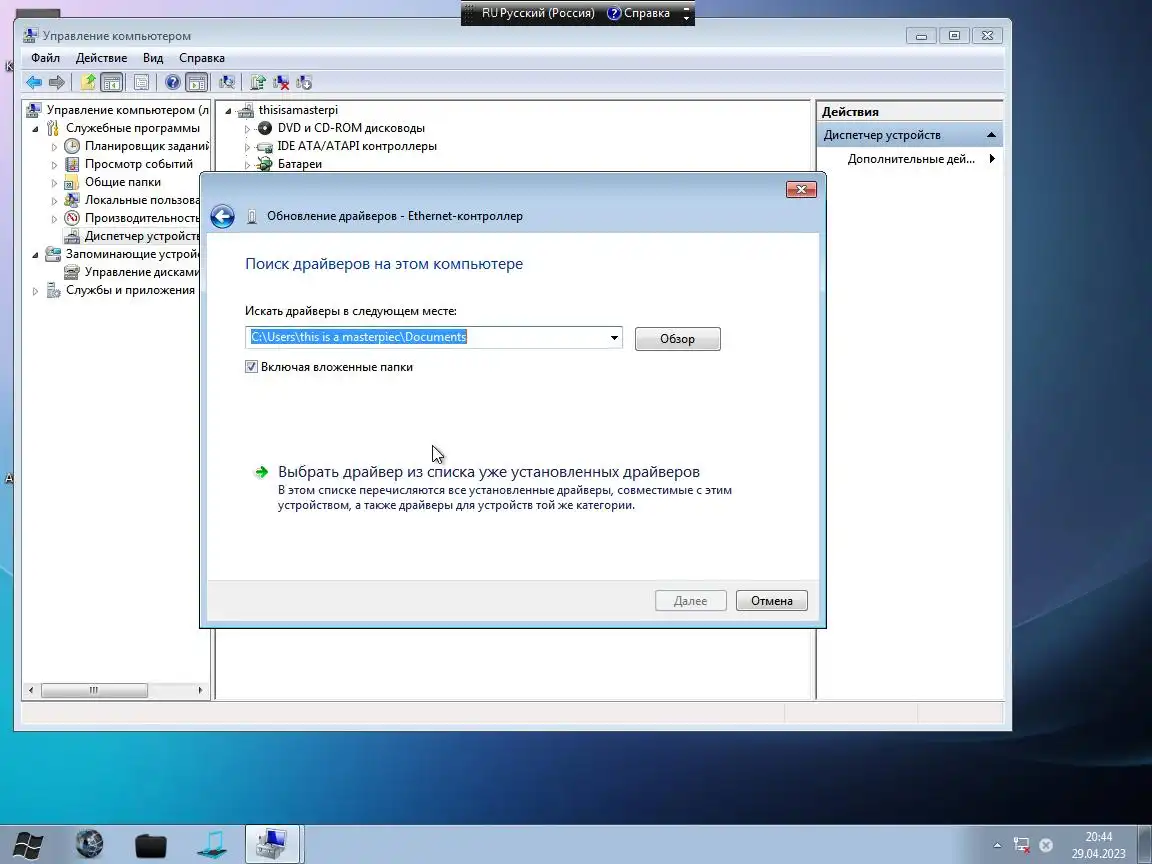Open the Файл menu
1152x864 pixels.
click(x=46, y=58)
